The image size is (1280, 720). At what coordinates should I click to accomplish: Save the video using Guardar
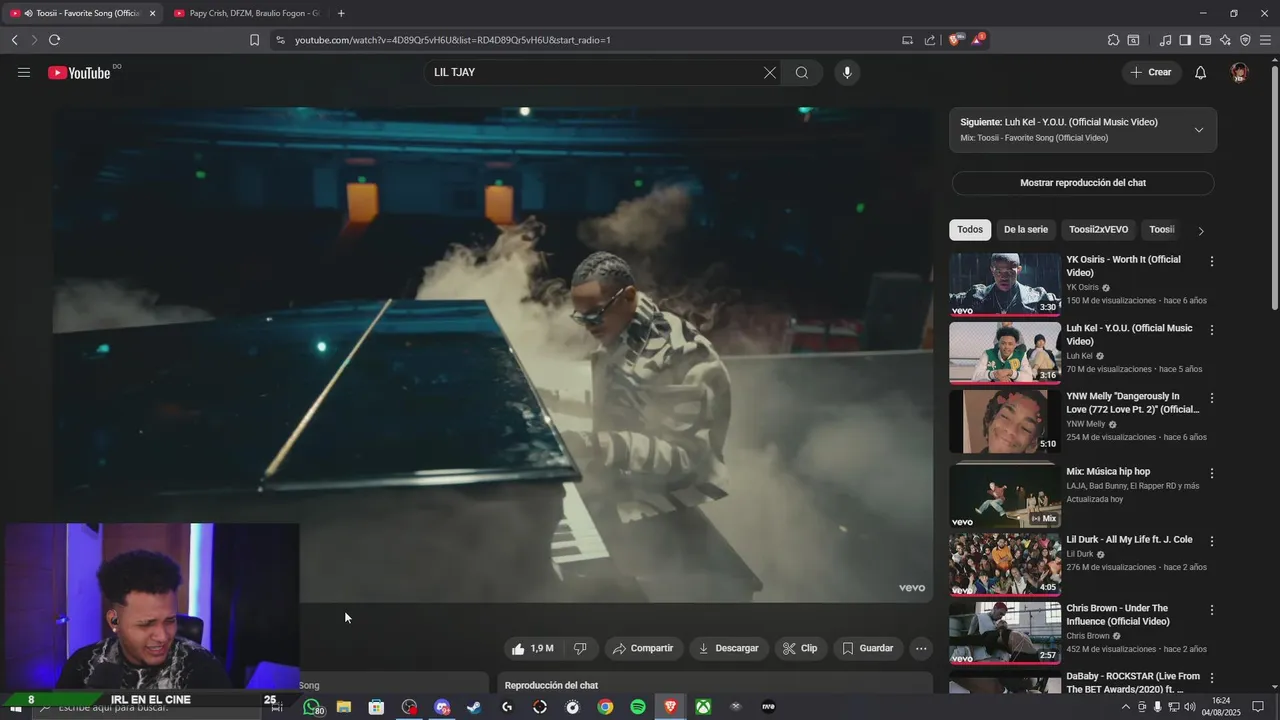click(x=867, y=648)
